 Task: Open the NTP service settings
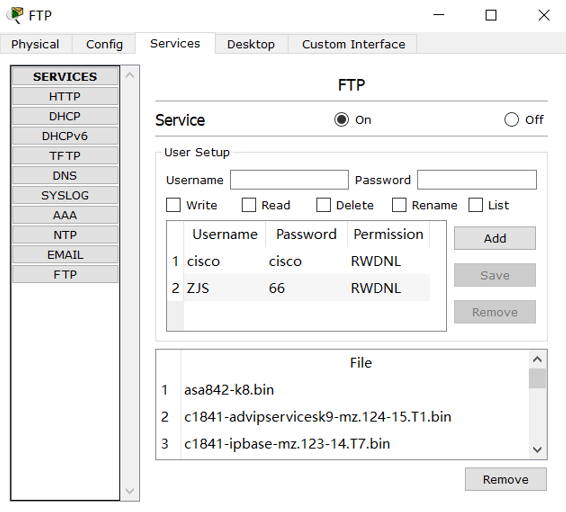[65, 235]
